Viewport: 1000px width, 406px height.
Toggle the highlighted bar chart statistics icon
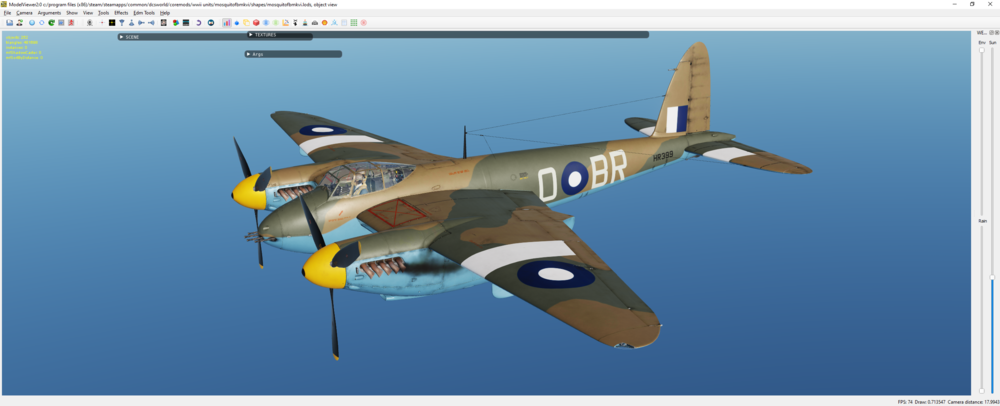[226, 22]
